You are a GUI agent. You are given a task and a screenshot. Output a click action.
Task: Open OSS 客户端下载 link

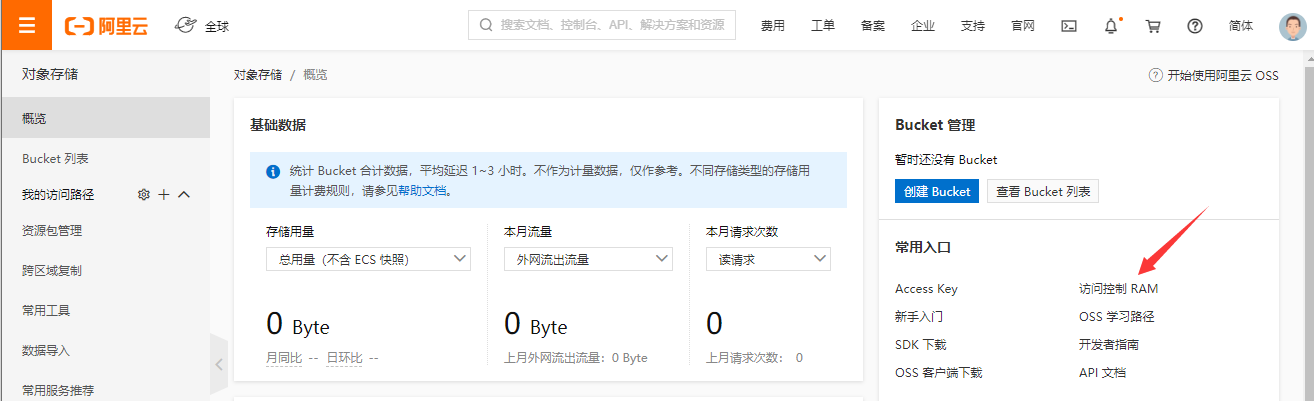(939, 373)
